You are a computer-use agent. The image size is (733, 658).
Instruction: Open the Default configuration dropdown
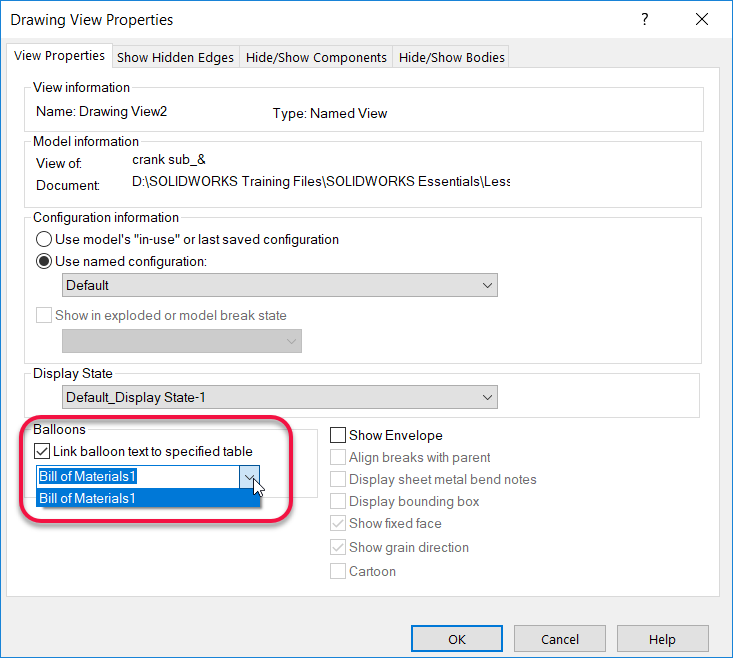pos(280,285)
